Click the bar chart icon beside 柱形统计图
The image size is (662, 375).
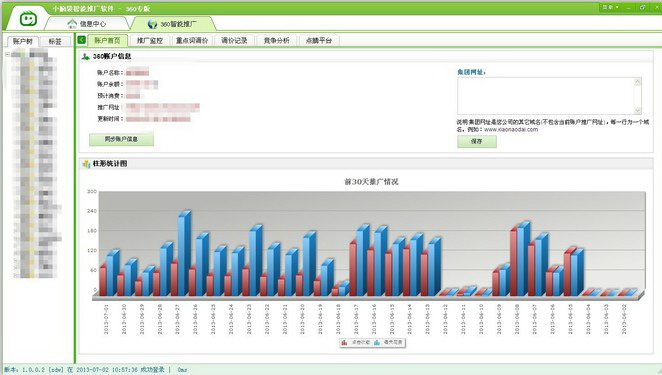coord(87,164)
